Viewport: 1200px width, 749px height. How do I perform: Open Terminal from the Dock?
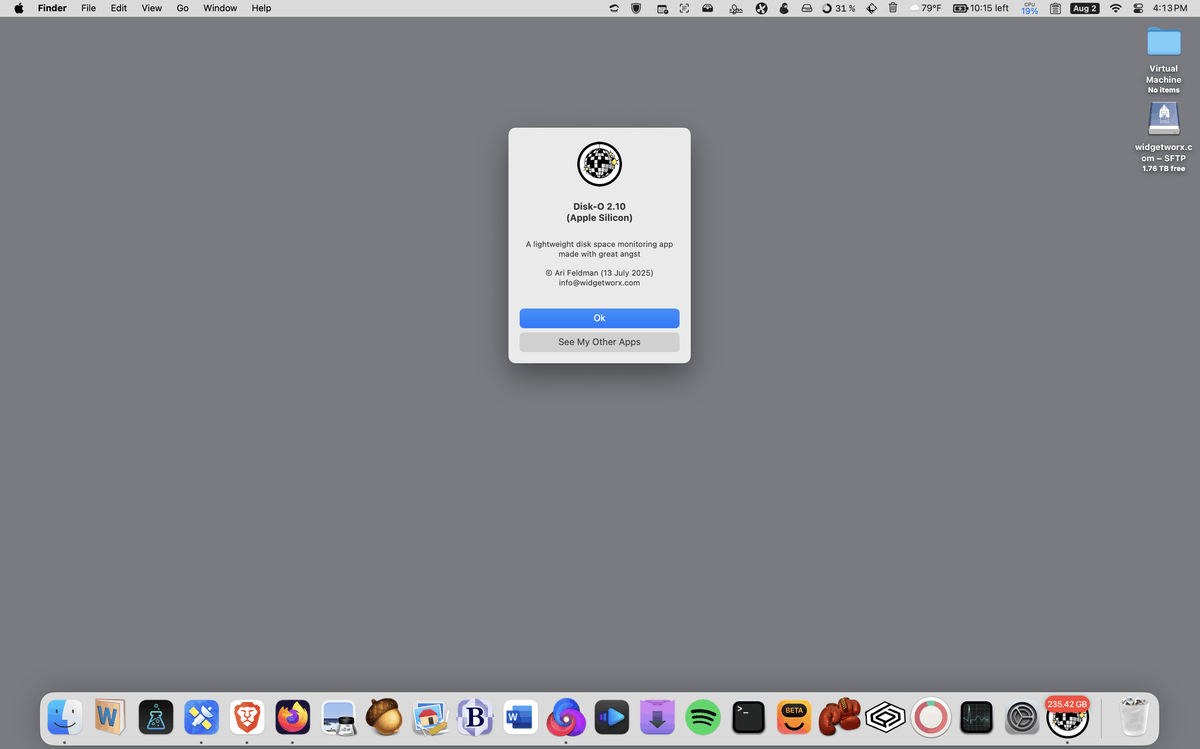point(748,717)
